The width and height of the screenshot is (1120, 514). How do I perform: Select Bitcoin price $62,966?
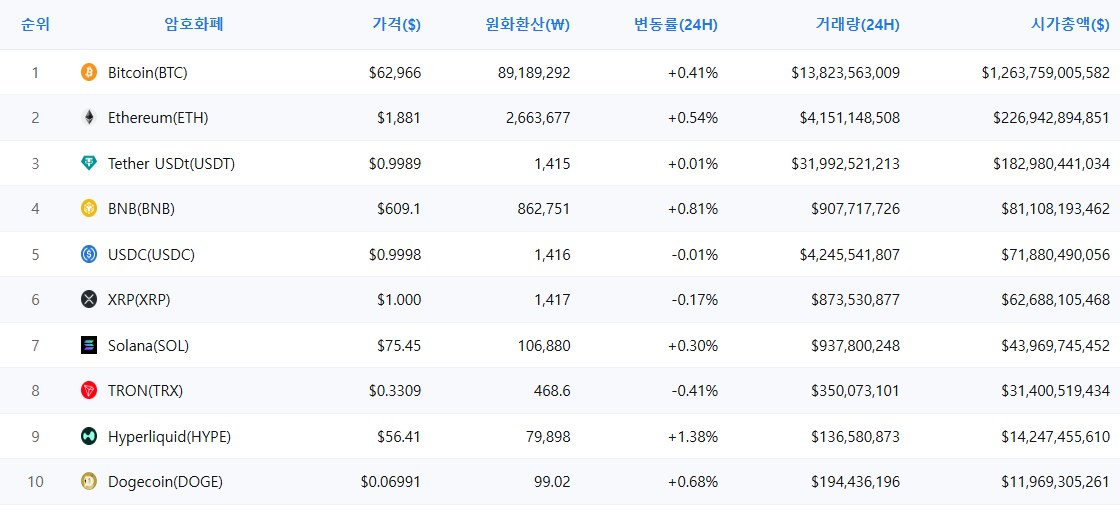(395, 72)
